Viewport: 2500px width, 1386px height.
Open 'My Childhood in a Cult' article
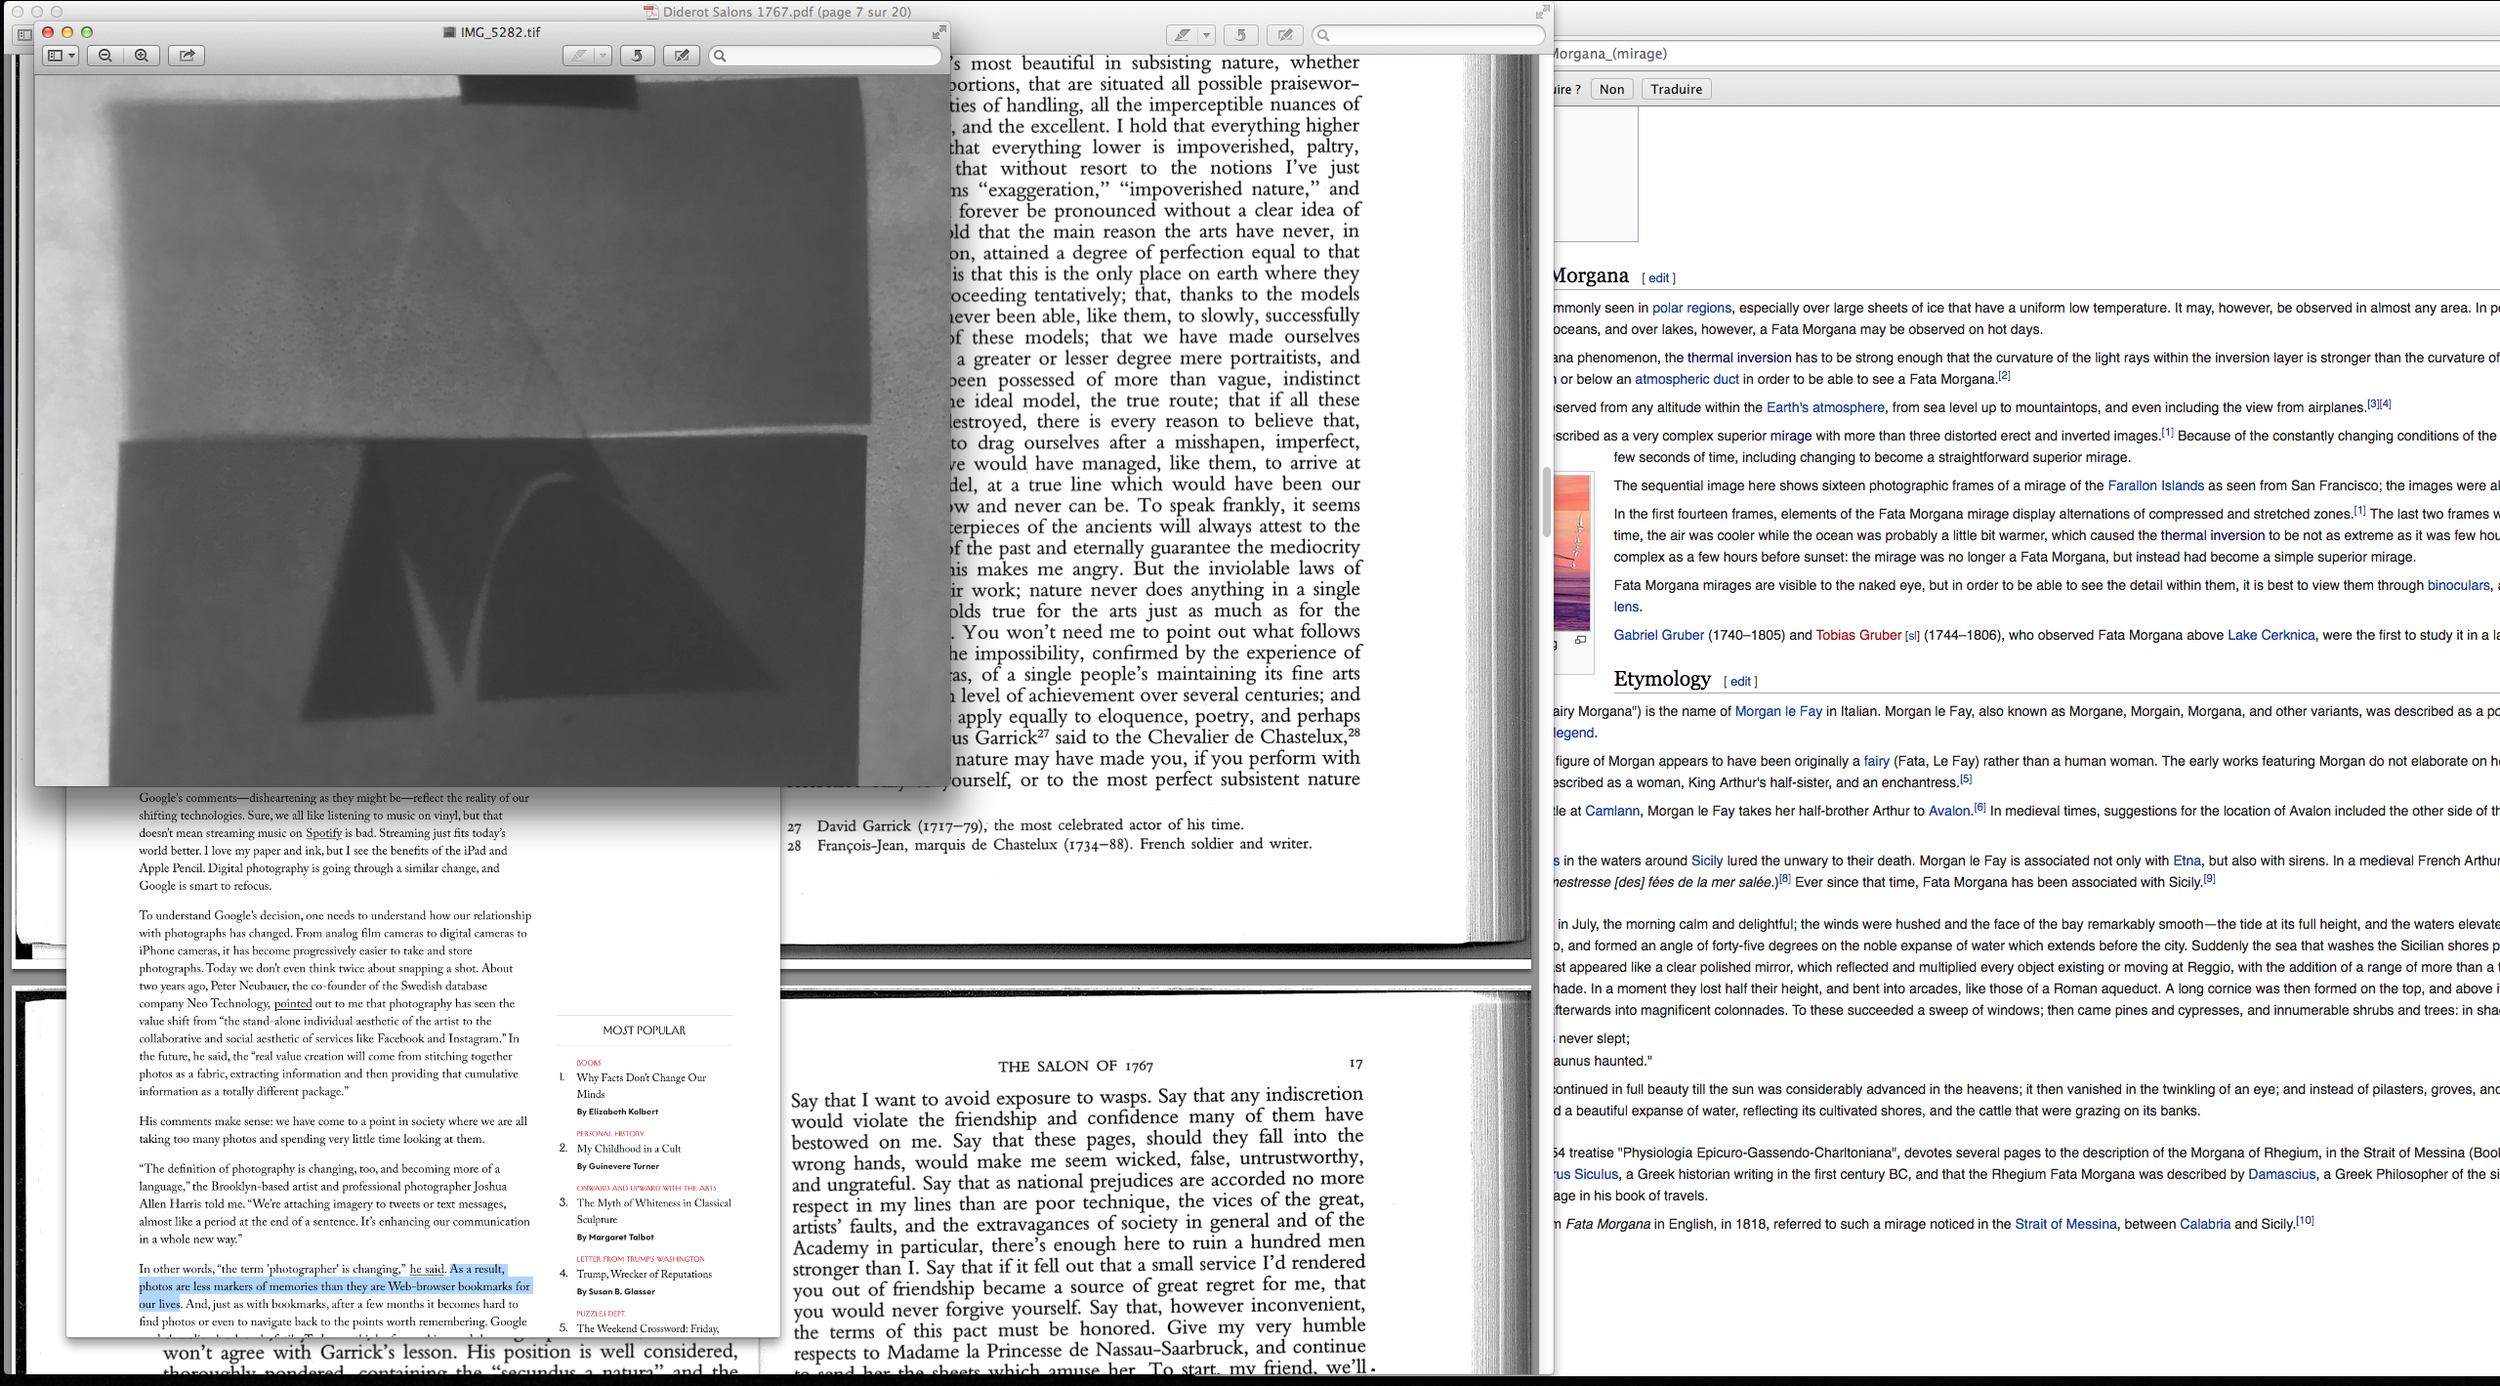pos(628,1149)
